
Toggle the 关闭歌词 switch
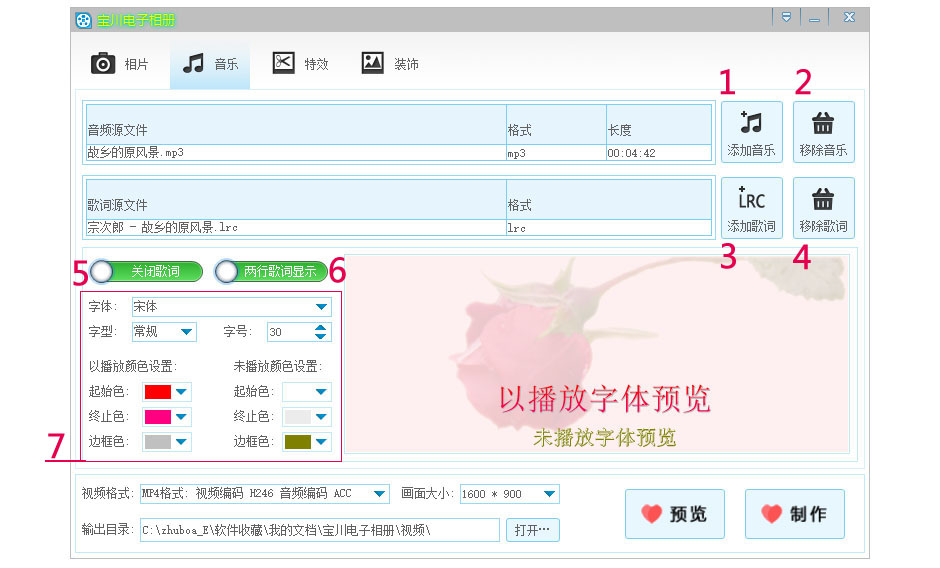tap(146, 272)
